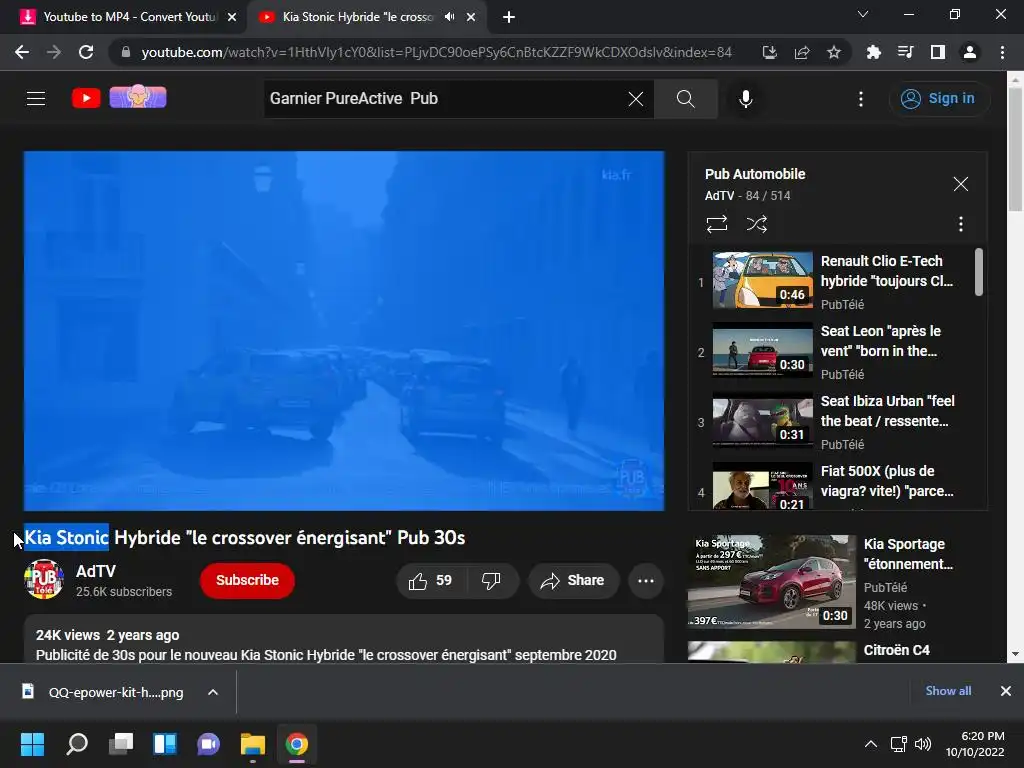Open the Pub Automobile playlist title link

click(755, 174)
